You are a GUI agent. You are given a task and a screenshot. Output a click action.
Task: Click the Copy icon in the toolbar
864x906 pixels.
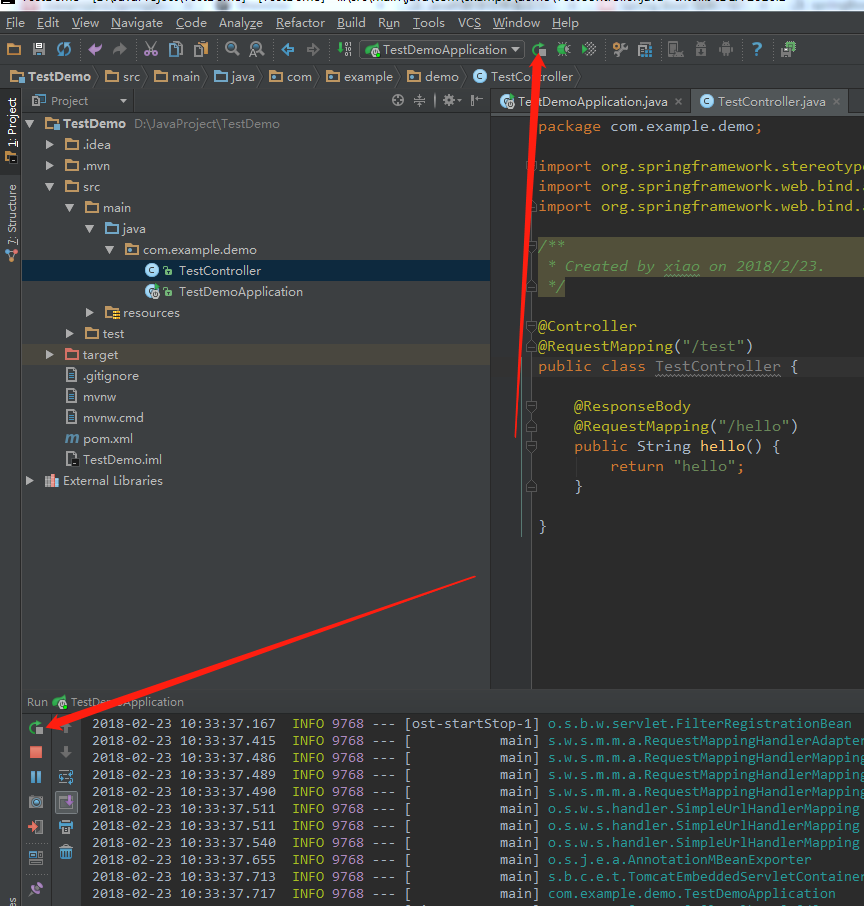click(176, 50)
